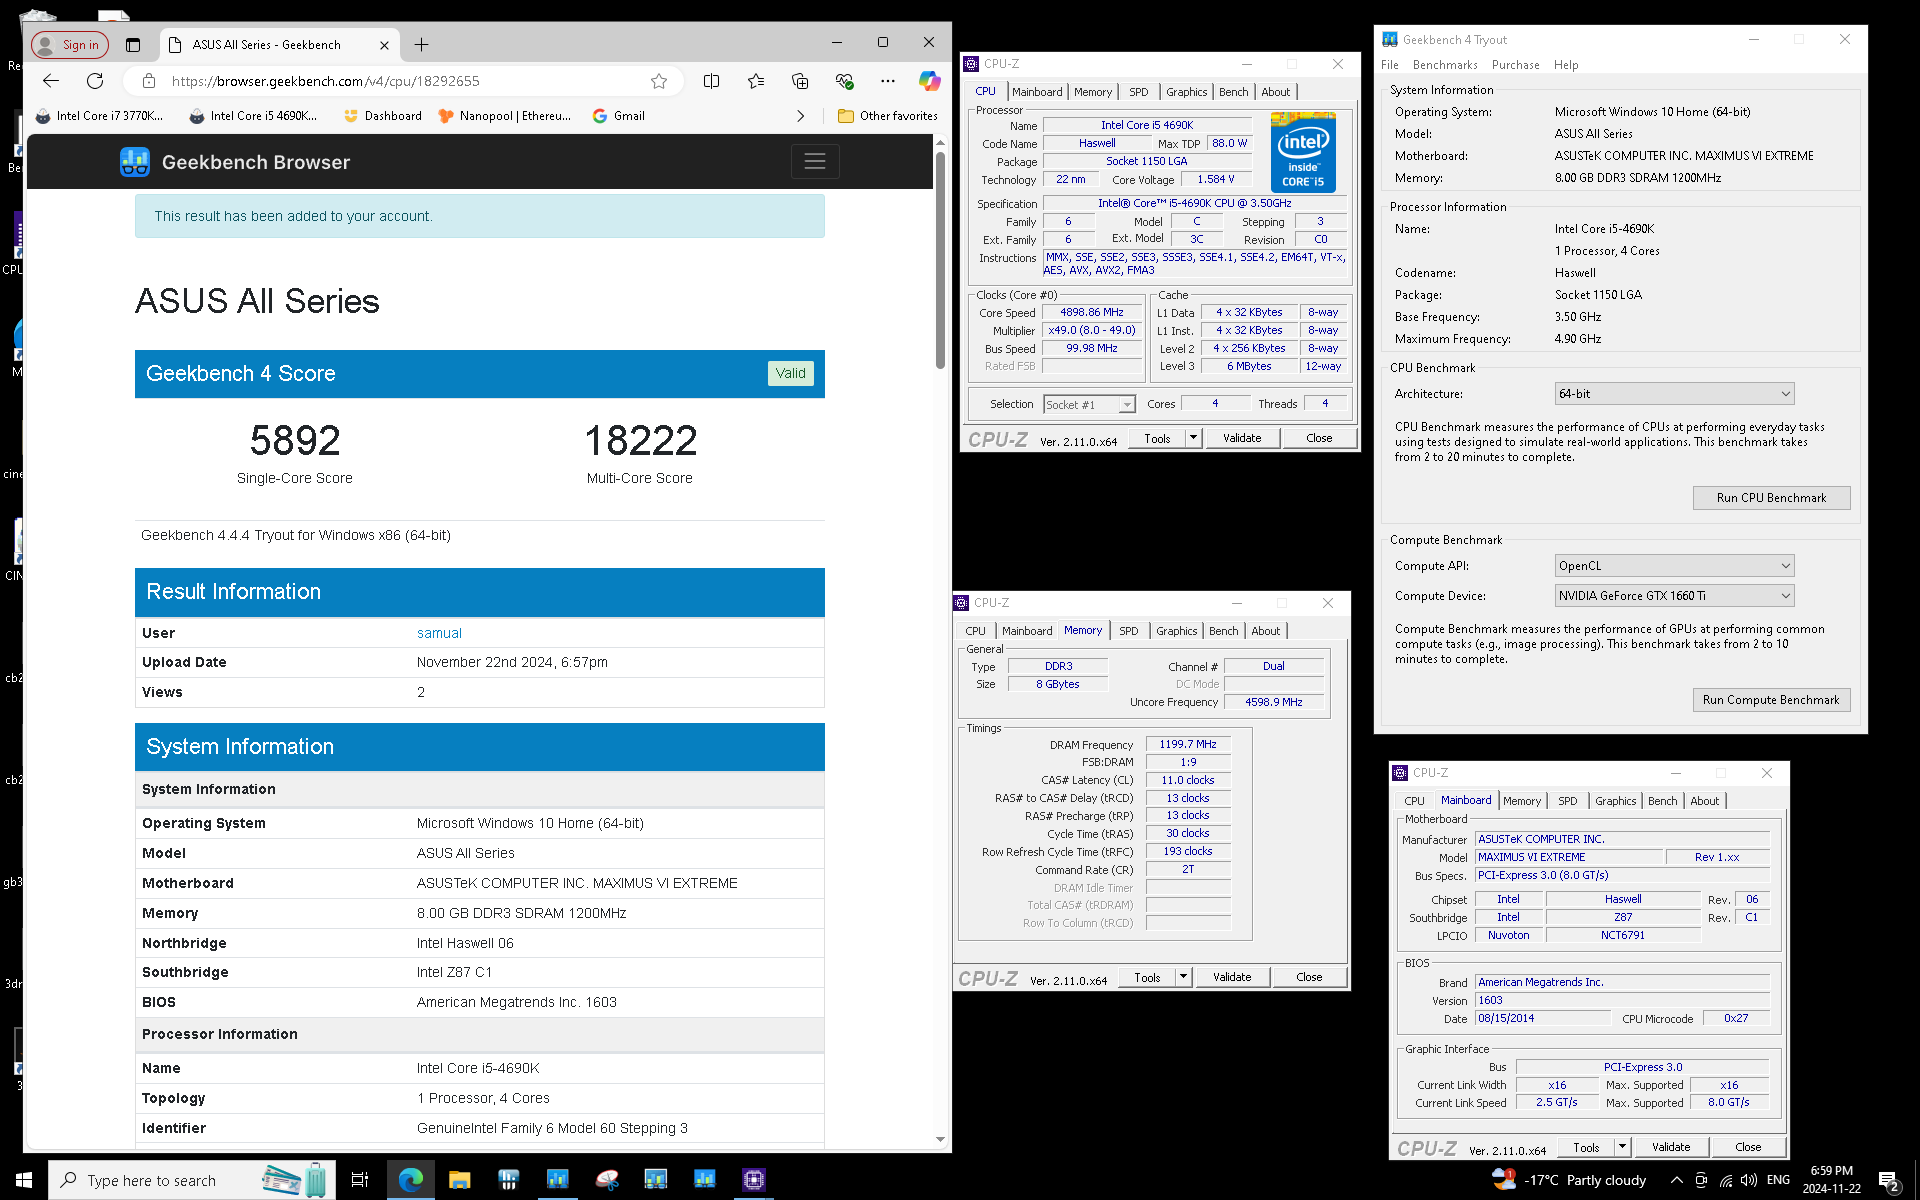Open SPD tab in Memory CPU-Z window
The image size is (1920, 1200).
pos(1128,631)
